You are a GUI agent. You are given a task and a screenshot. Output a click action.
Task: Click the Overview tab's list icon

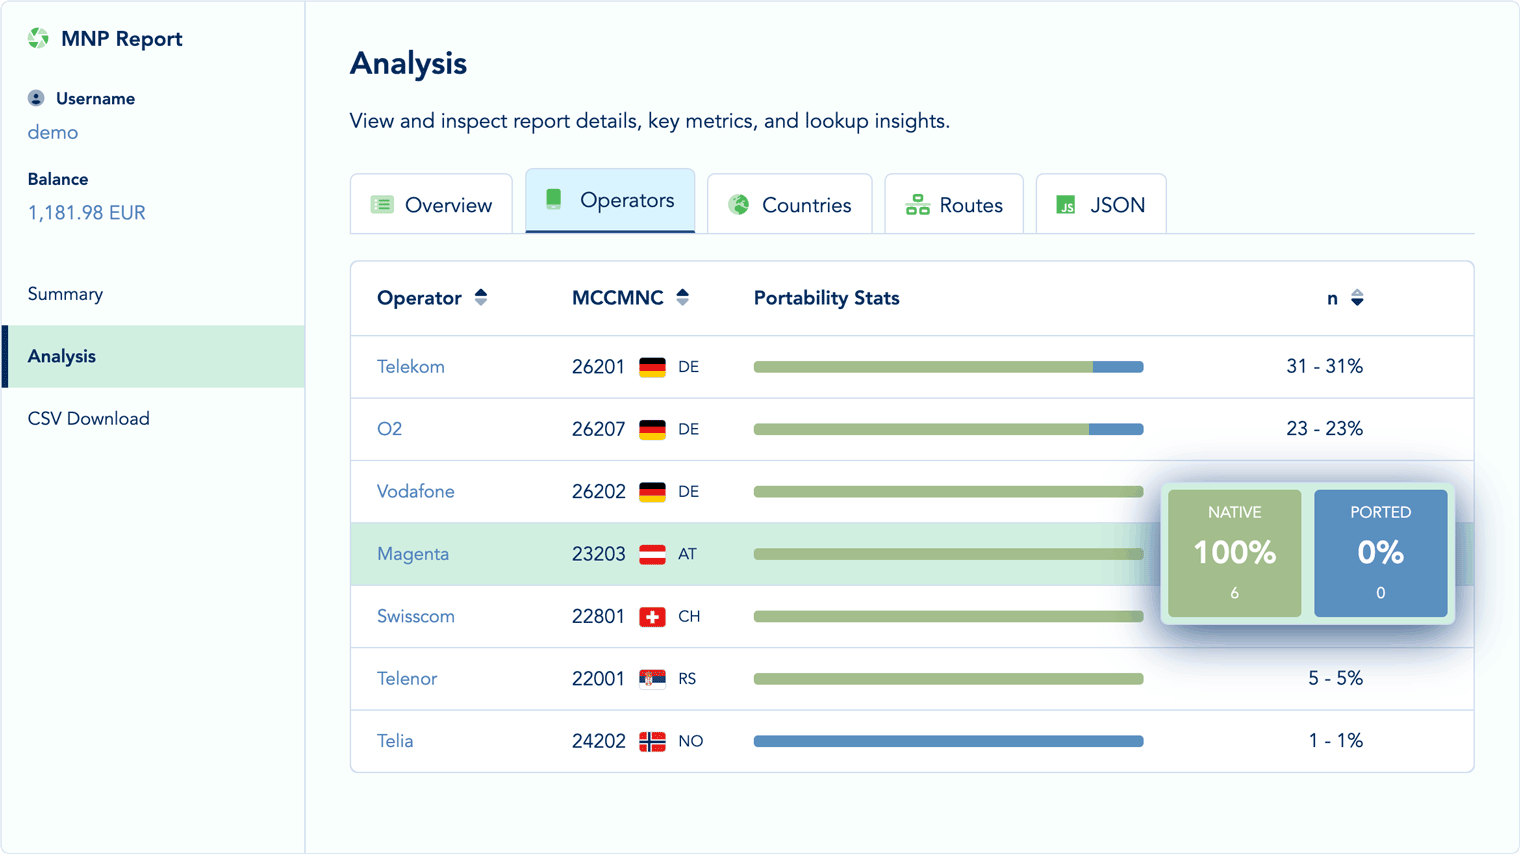tap(381, 203)
